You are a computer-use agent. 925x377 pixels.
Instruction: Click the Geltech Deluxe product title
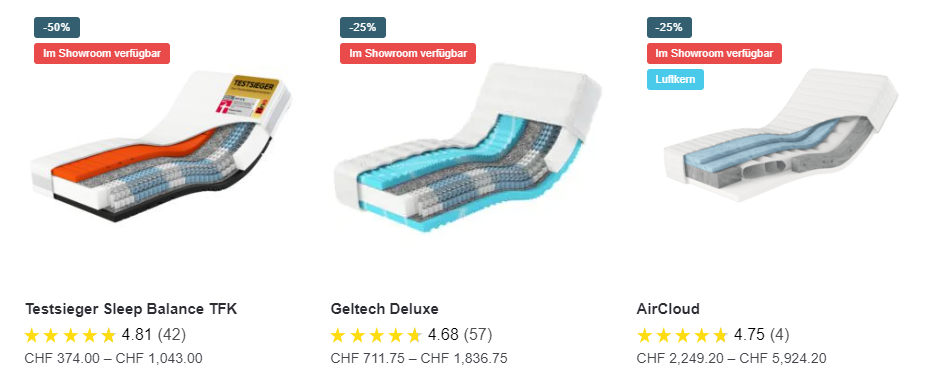click(x=385, y=309)
